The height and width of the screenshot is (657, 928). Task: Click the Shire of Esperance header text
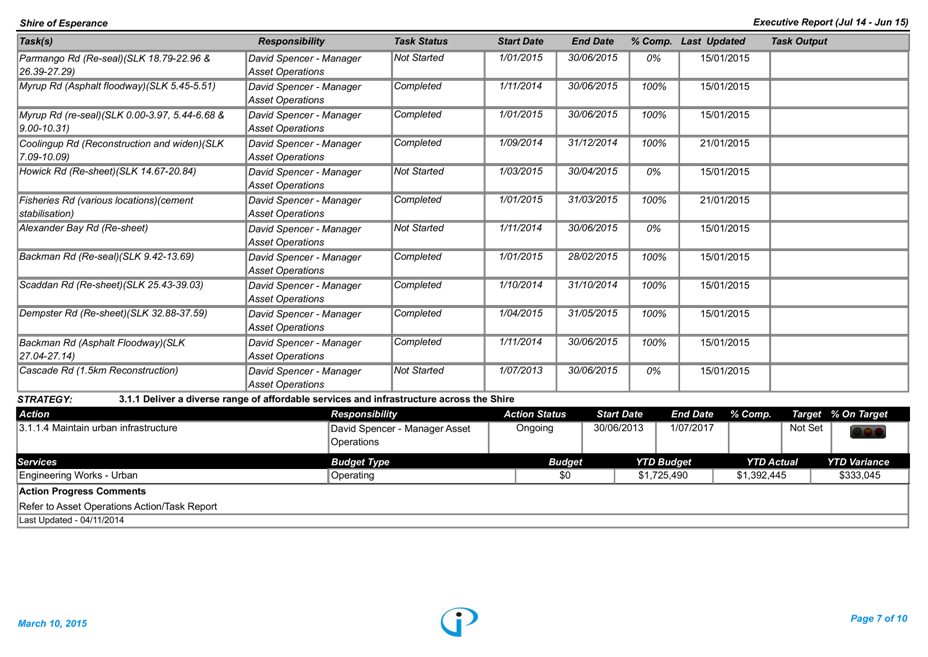click(x=63, y=23)
